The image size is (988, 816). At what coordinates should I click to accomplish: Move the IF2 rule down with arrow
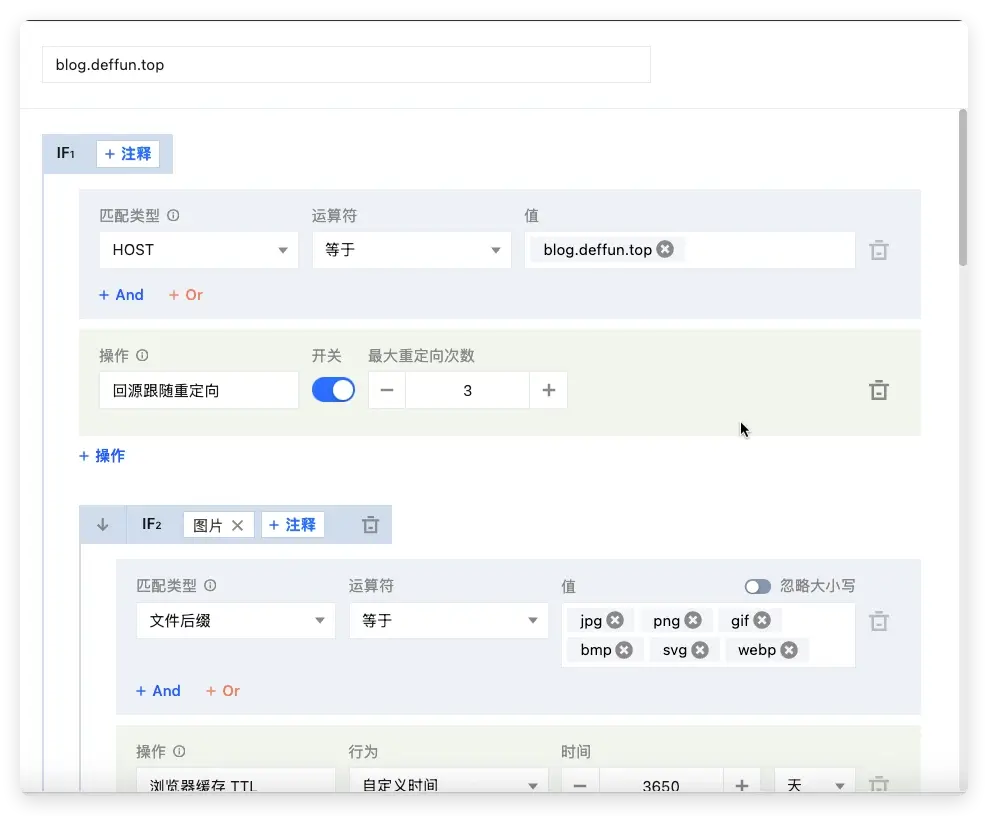102,525
